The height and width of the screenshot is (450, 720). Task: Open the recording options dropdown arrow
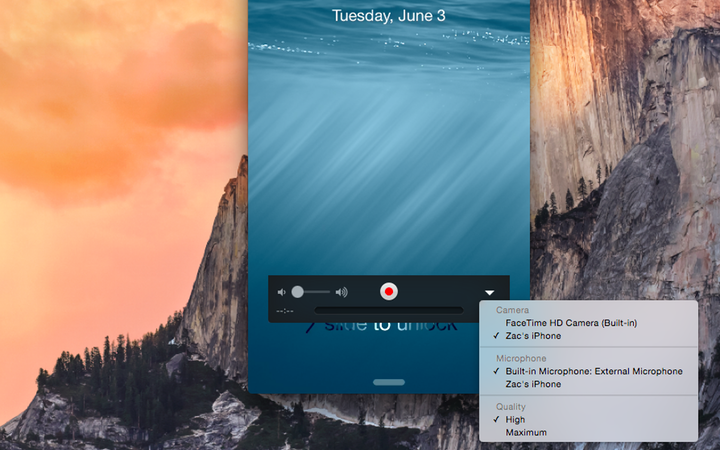(x=489, y=292)
